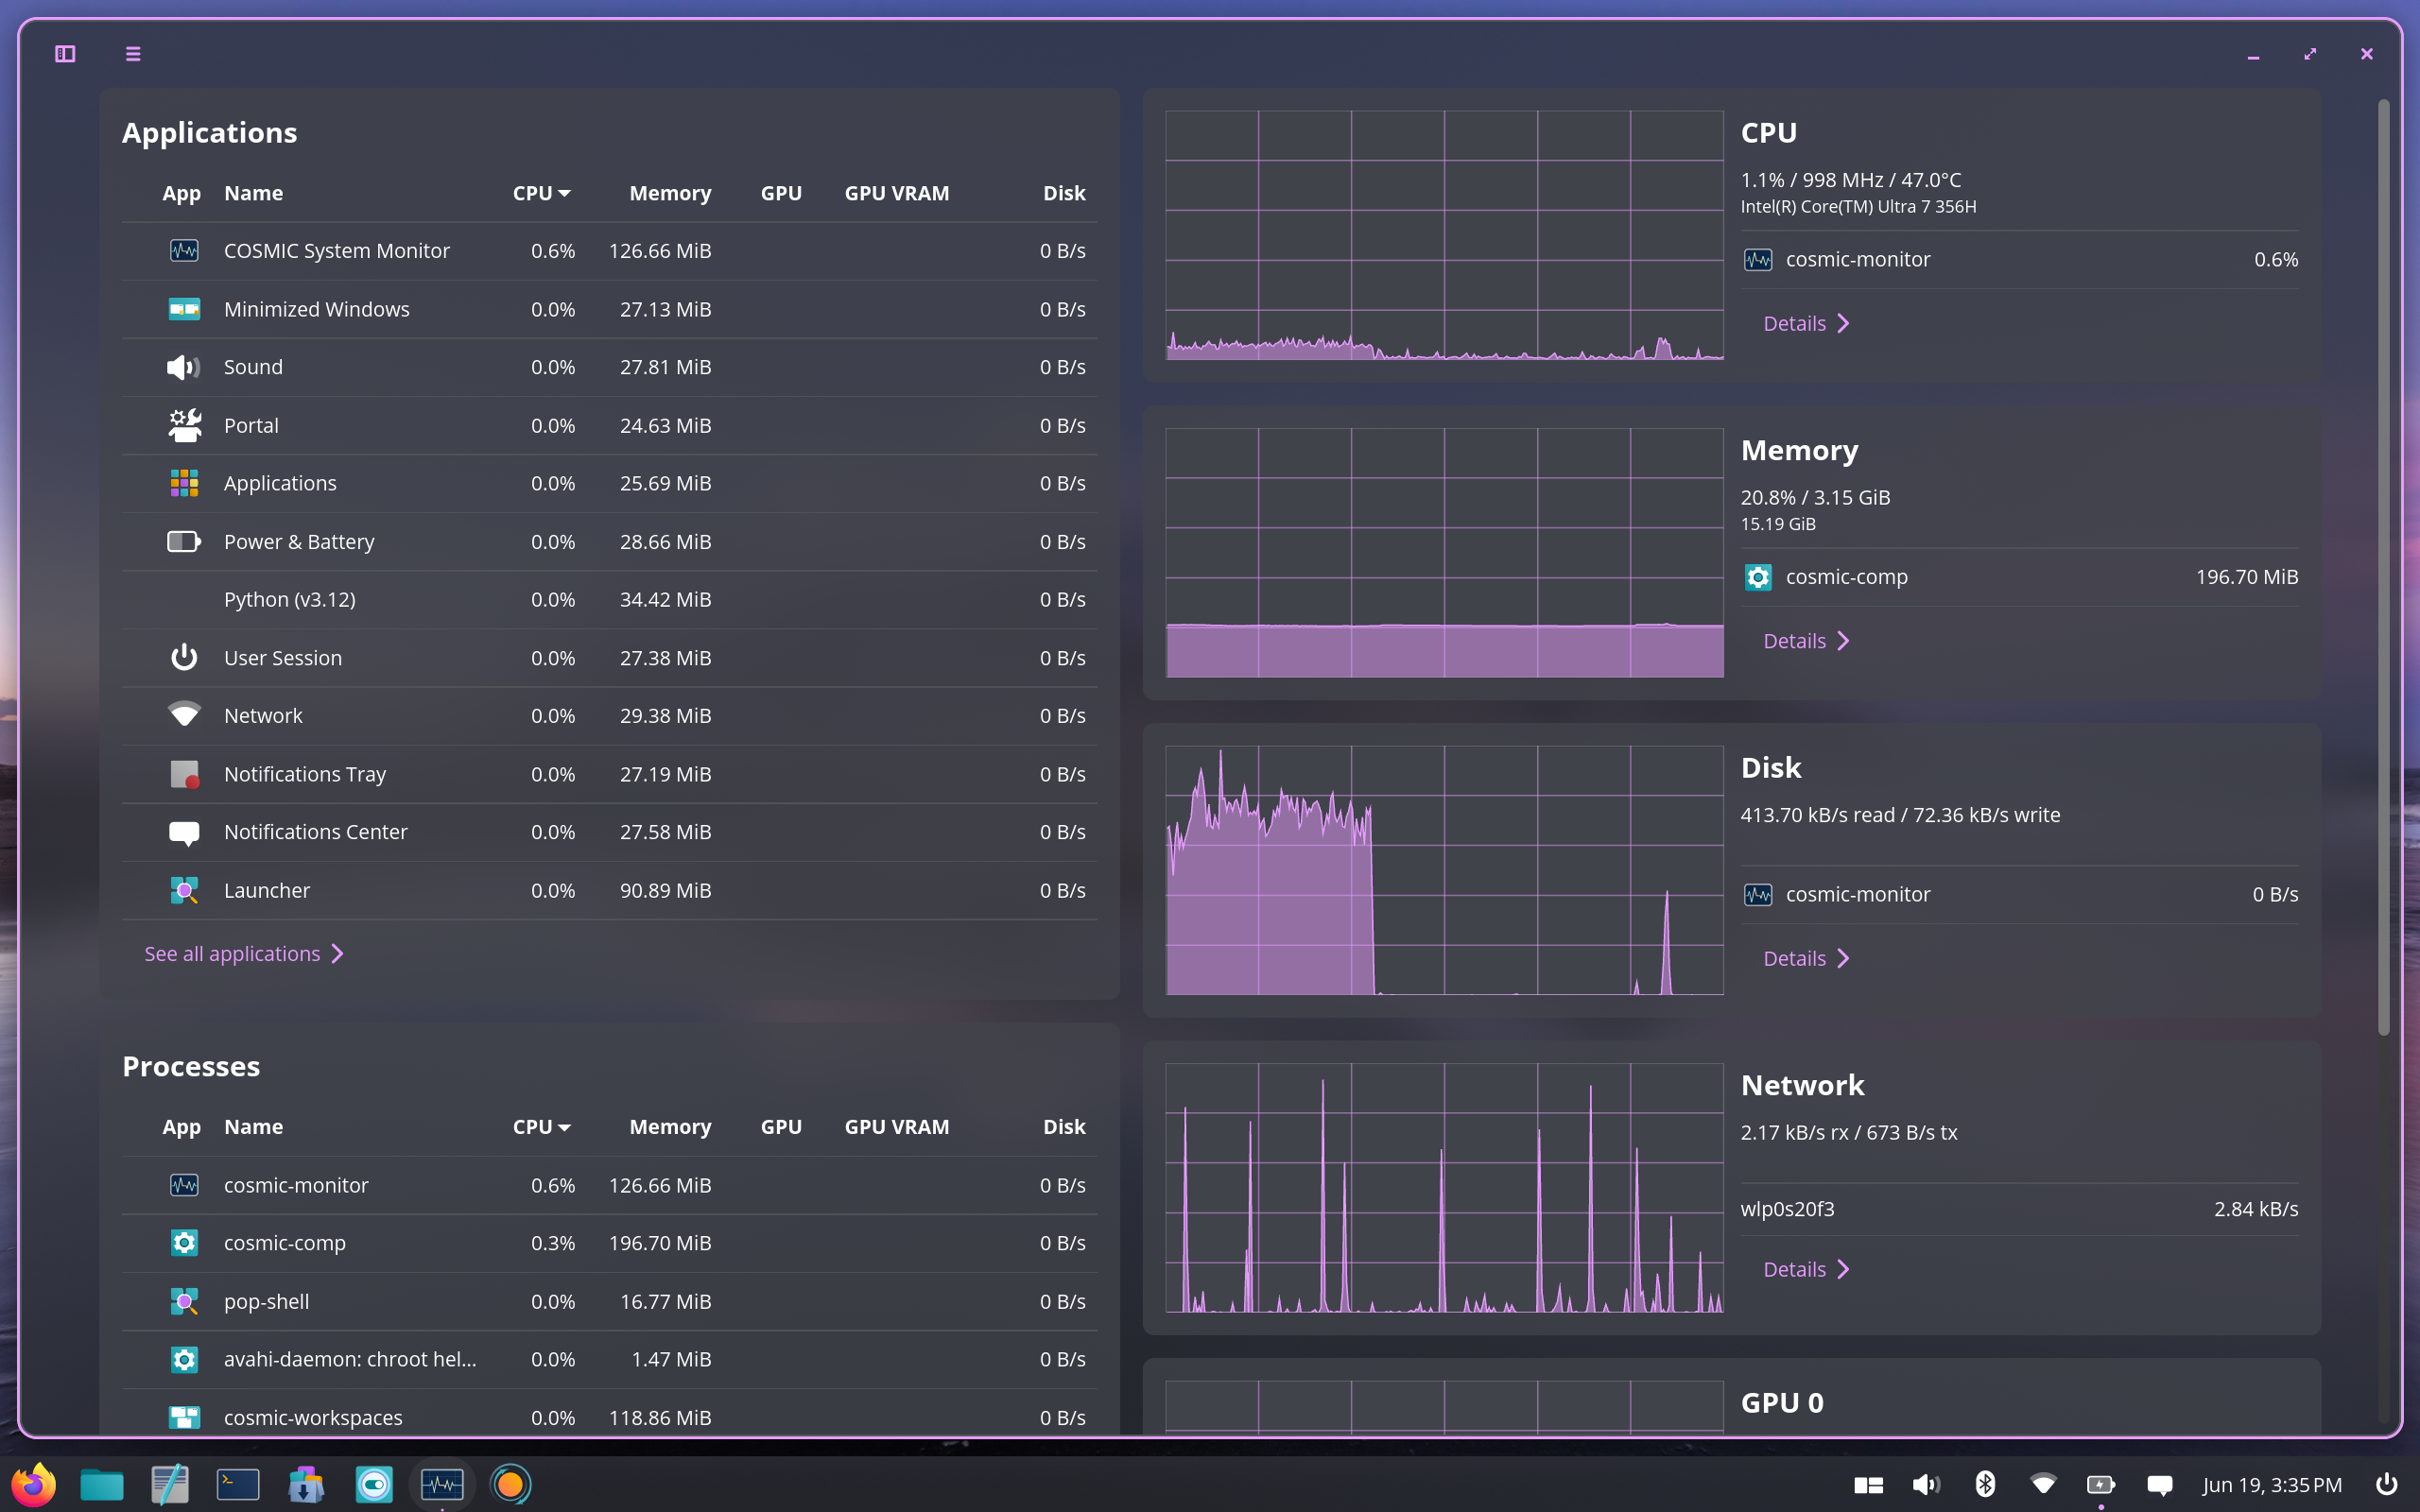The height and width of the screenshot is (1512, 2420).
Task: Click the Notifications Tray icon
Action: (184, 774)
